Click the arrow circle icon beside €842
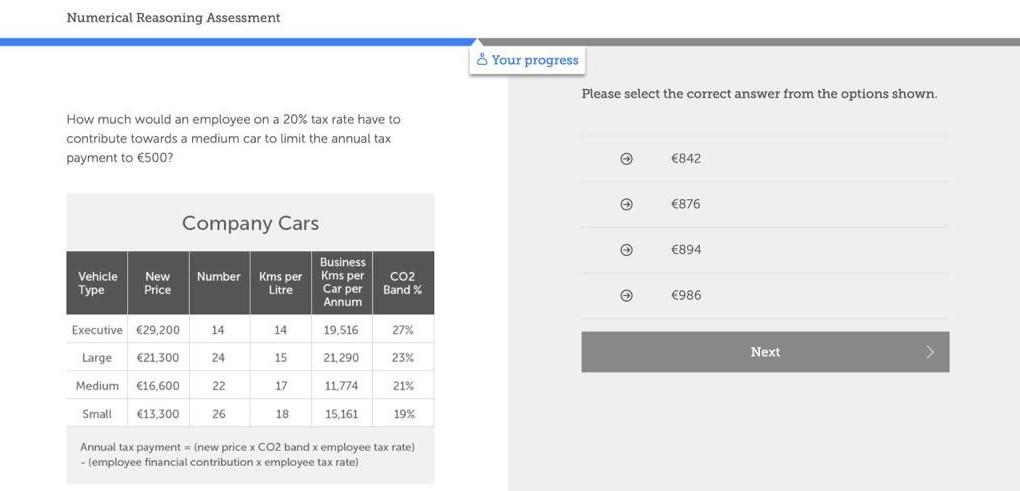 627,159
